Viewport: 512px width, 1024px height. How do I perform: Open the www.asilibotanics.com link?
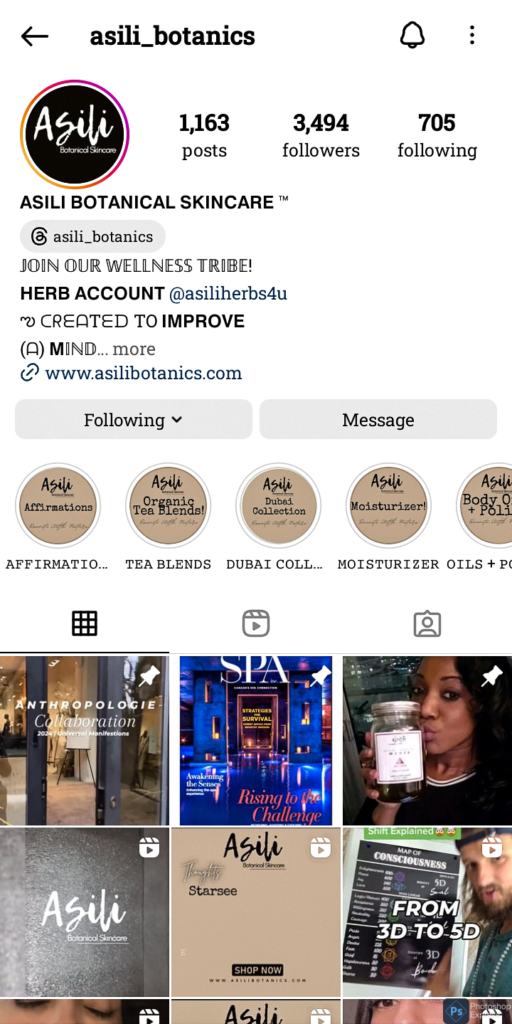click(x=143, y=374)
